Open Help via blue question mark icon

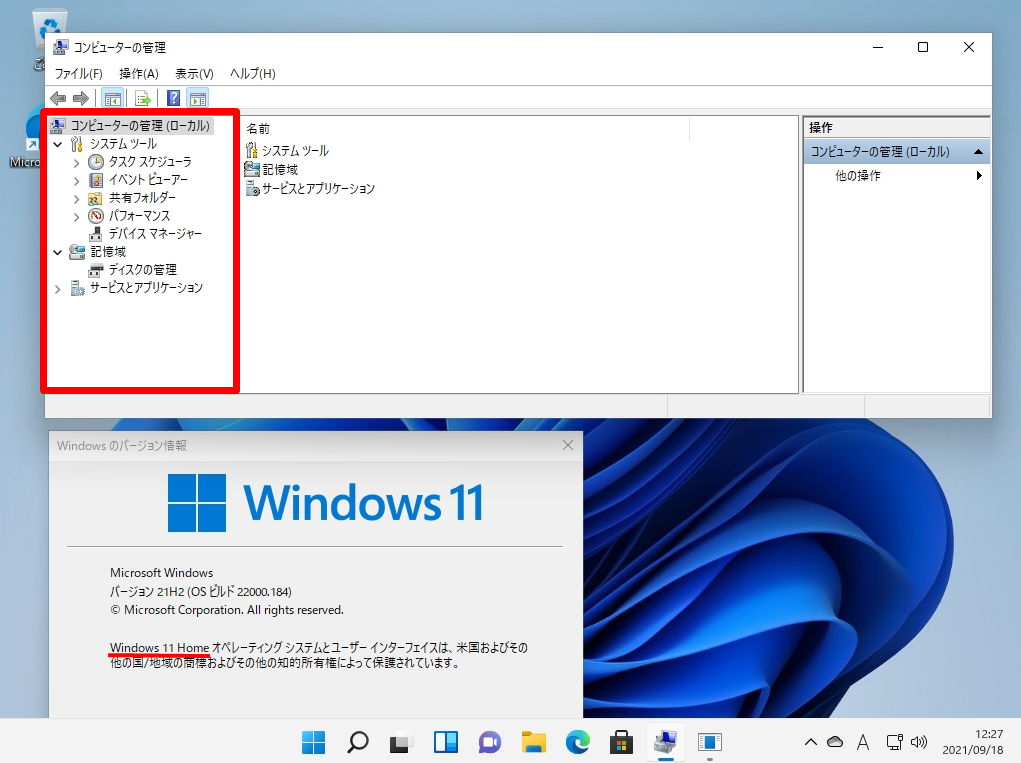[x=173, y=98]
